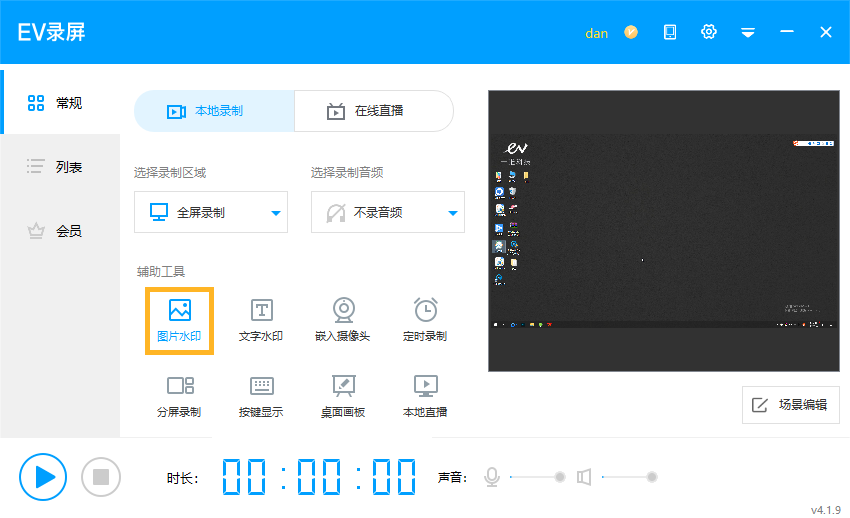Open the 桌面画板 desktop drawing board
The image size is (850, 518).
click(343, 397)
